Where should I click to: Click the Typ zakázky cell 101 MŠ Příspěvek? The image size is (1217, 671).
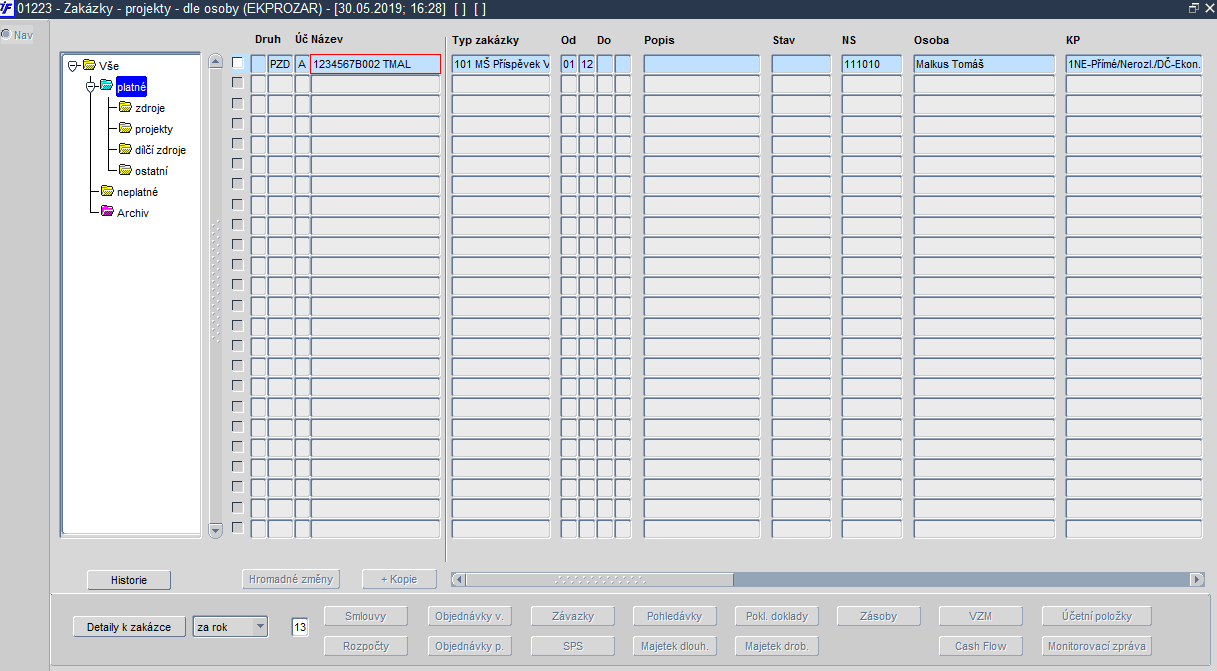click(x=501, y=64)
